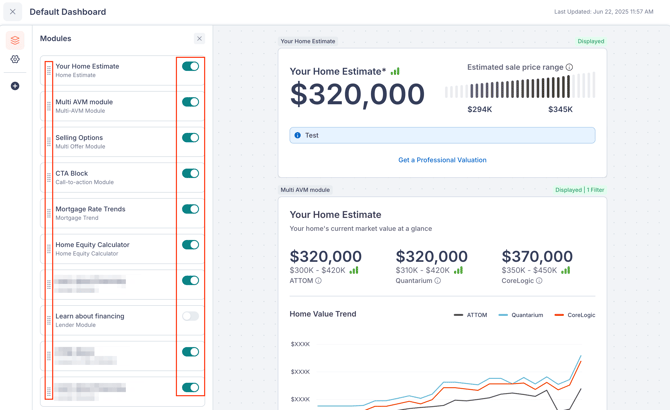The image size is (670, 410).
Task: Enable the Learn about financing toggle
Action: coord(190,316)
